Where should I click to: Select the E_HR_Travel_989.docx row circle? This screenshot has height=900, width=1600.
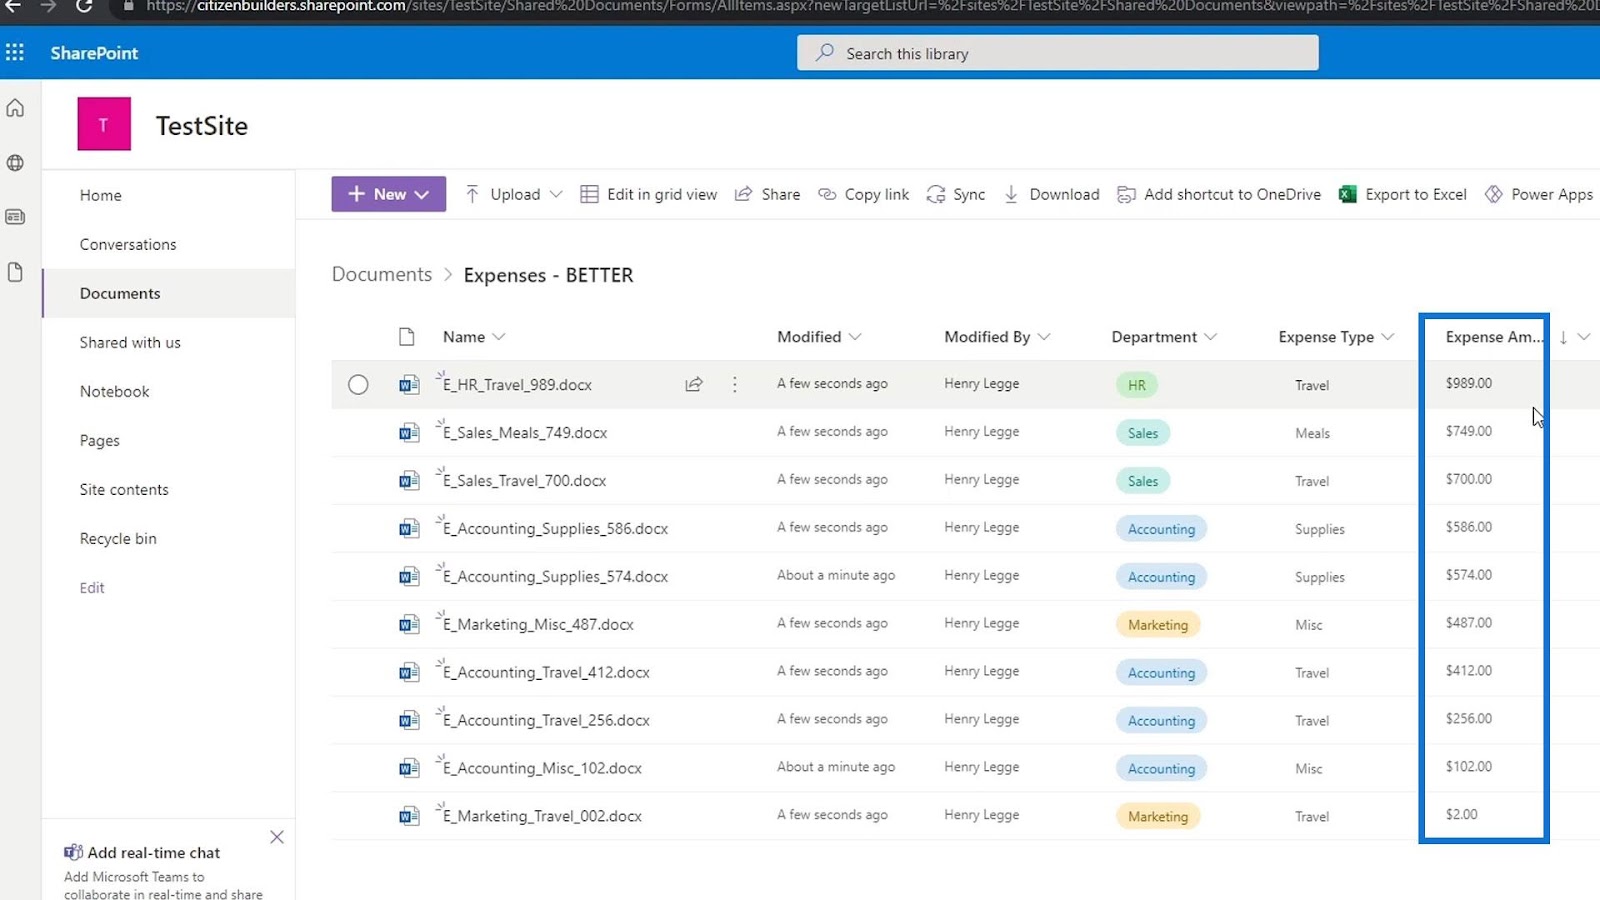click(358, 385)
